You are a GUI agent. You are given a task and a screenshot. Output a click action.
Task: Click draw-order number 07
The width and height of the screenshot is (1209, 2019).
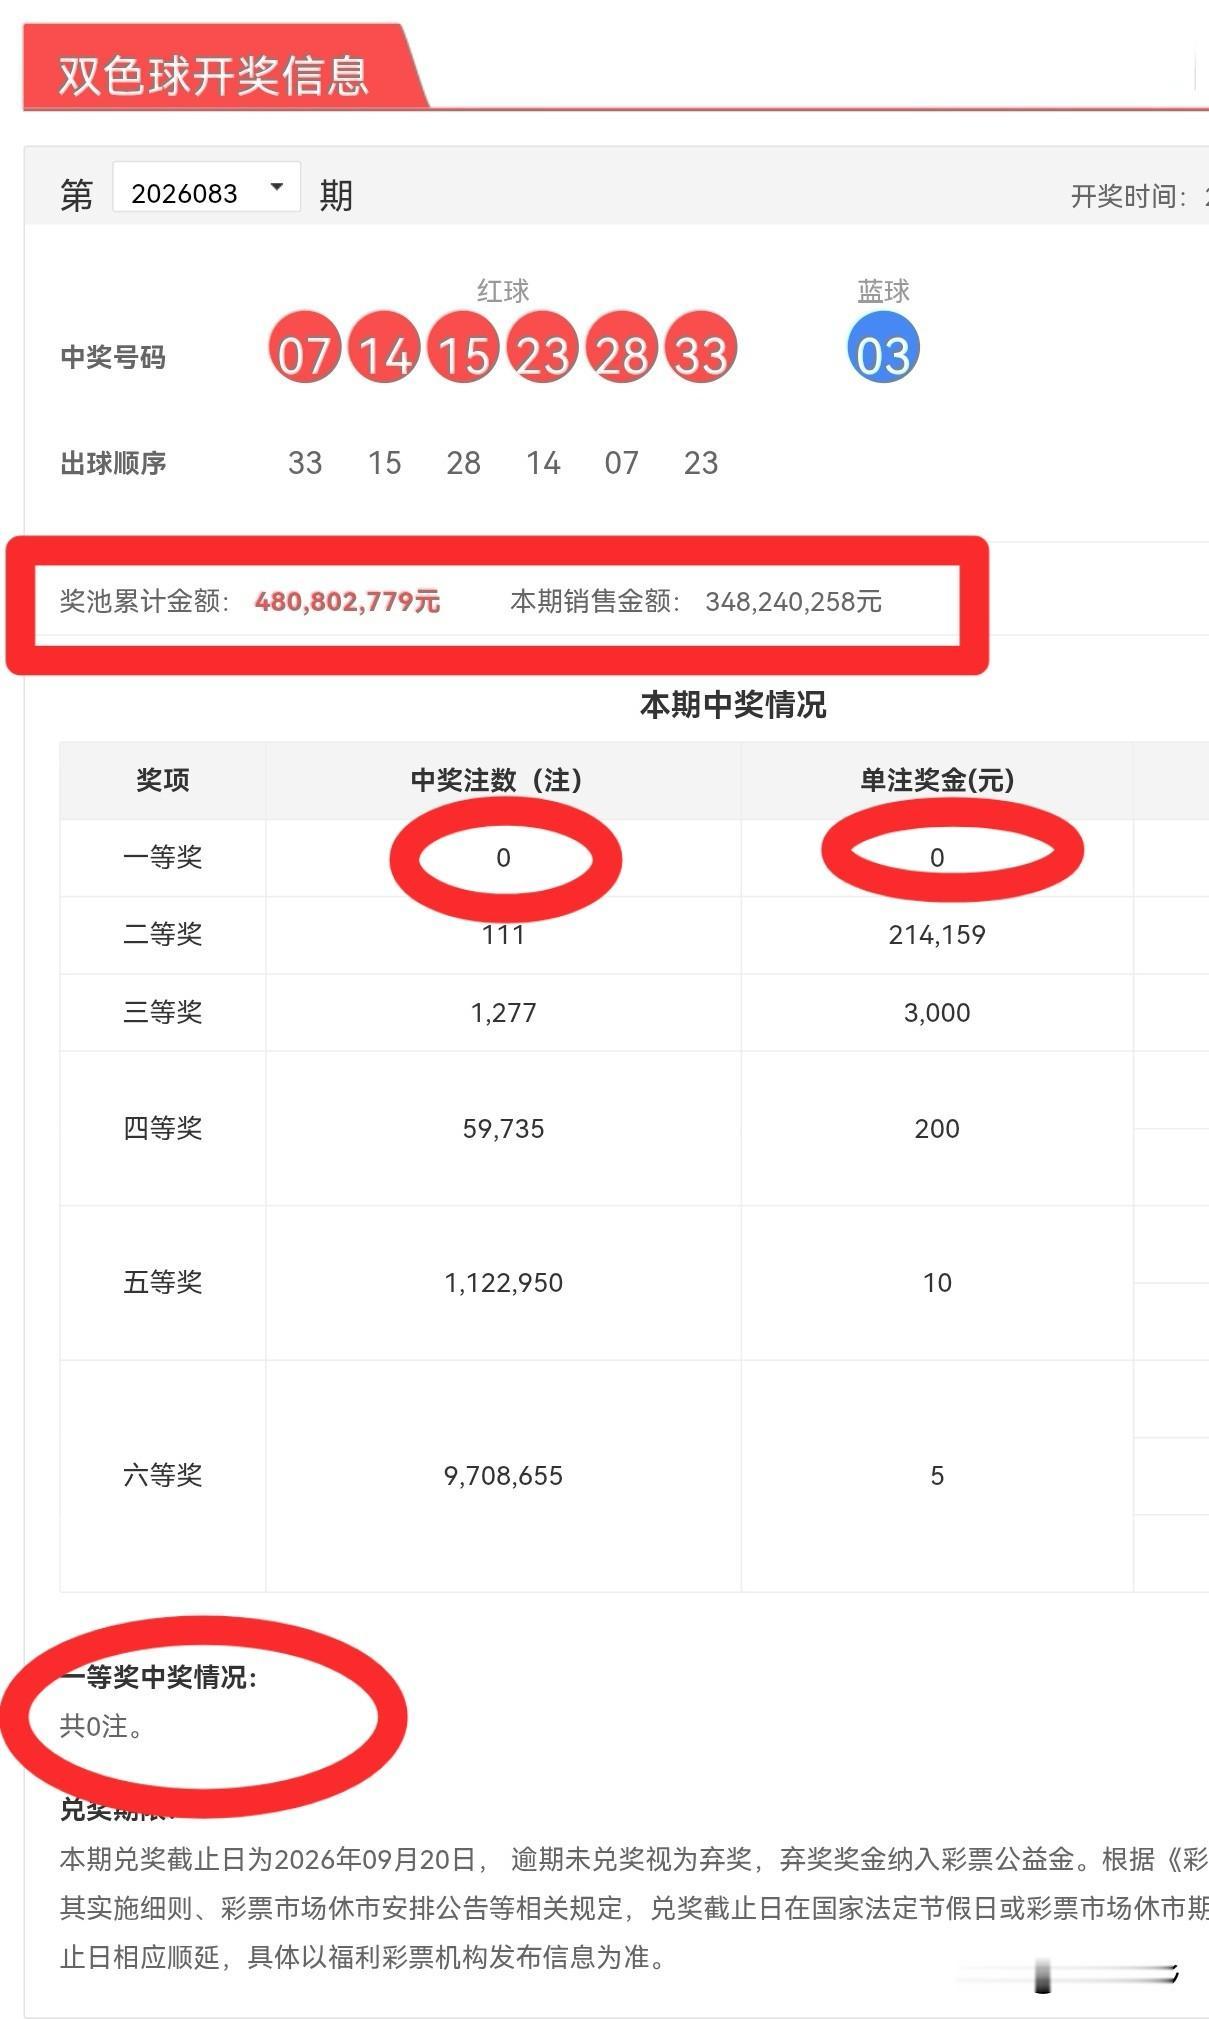(x=621, y=463)
